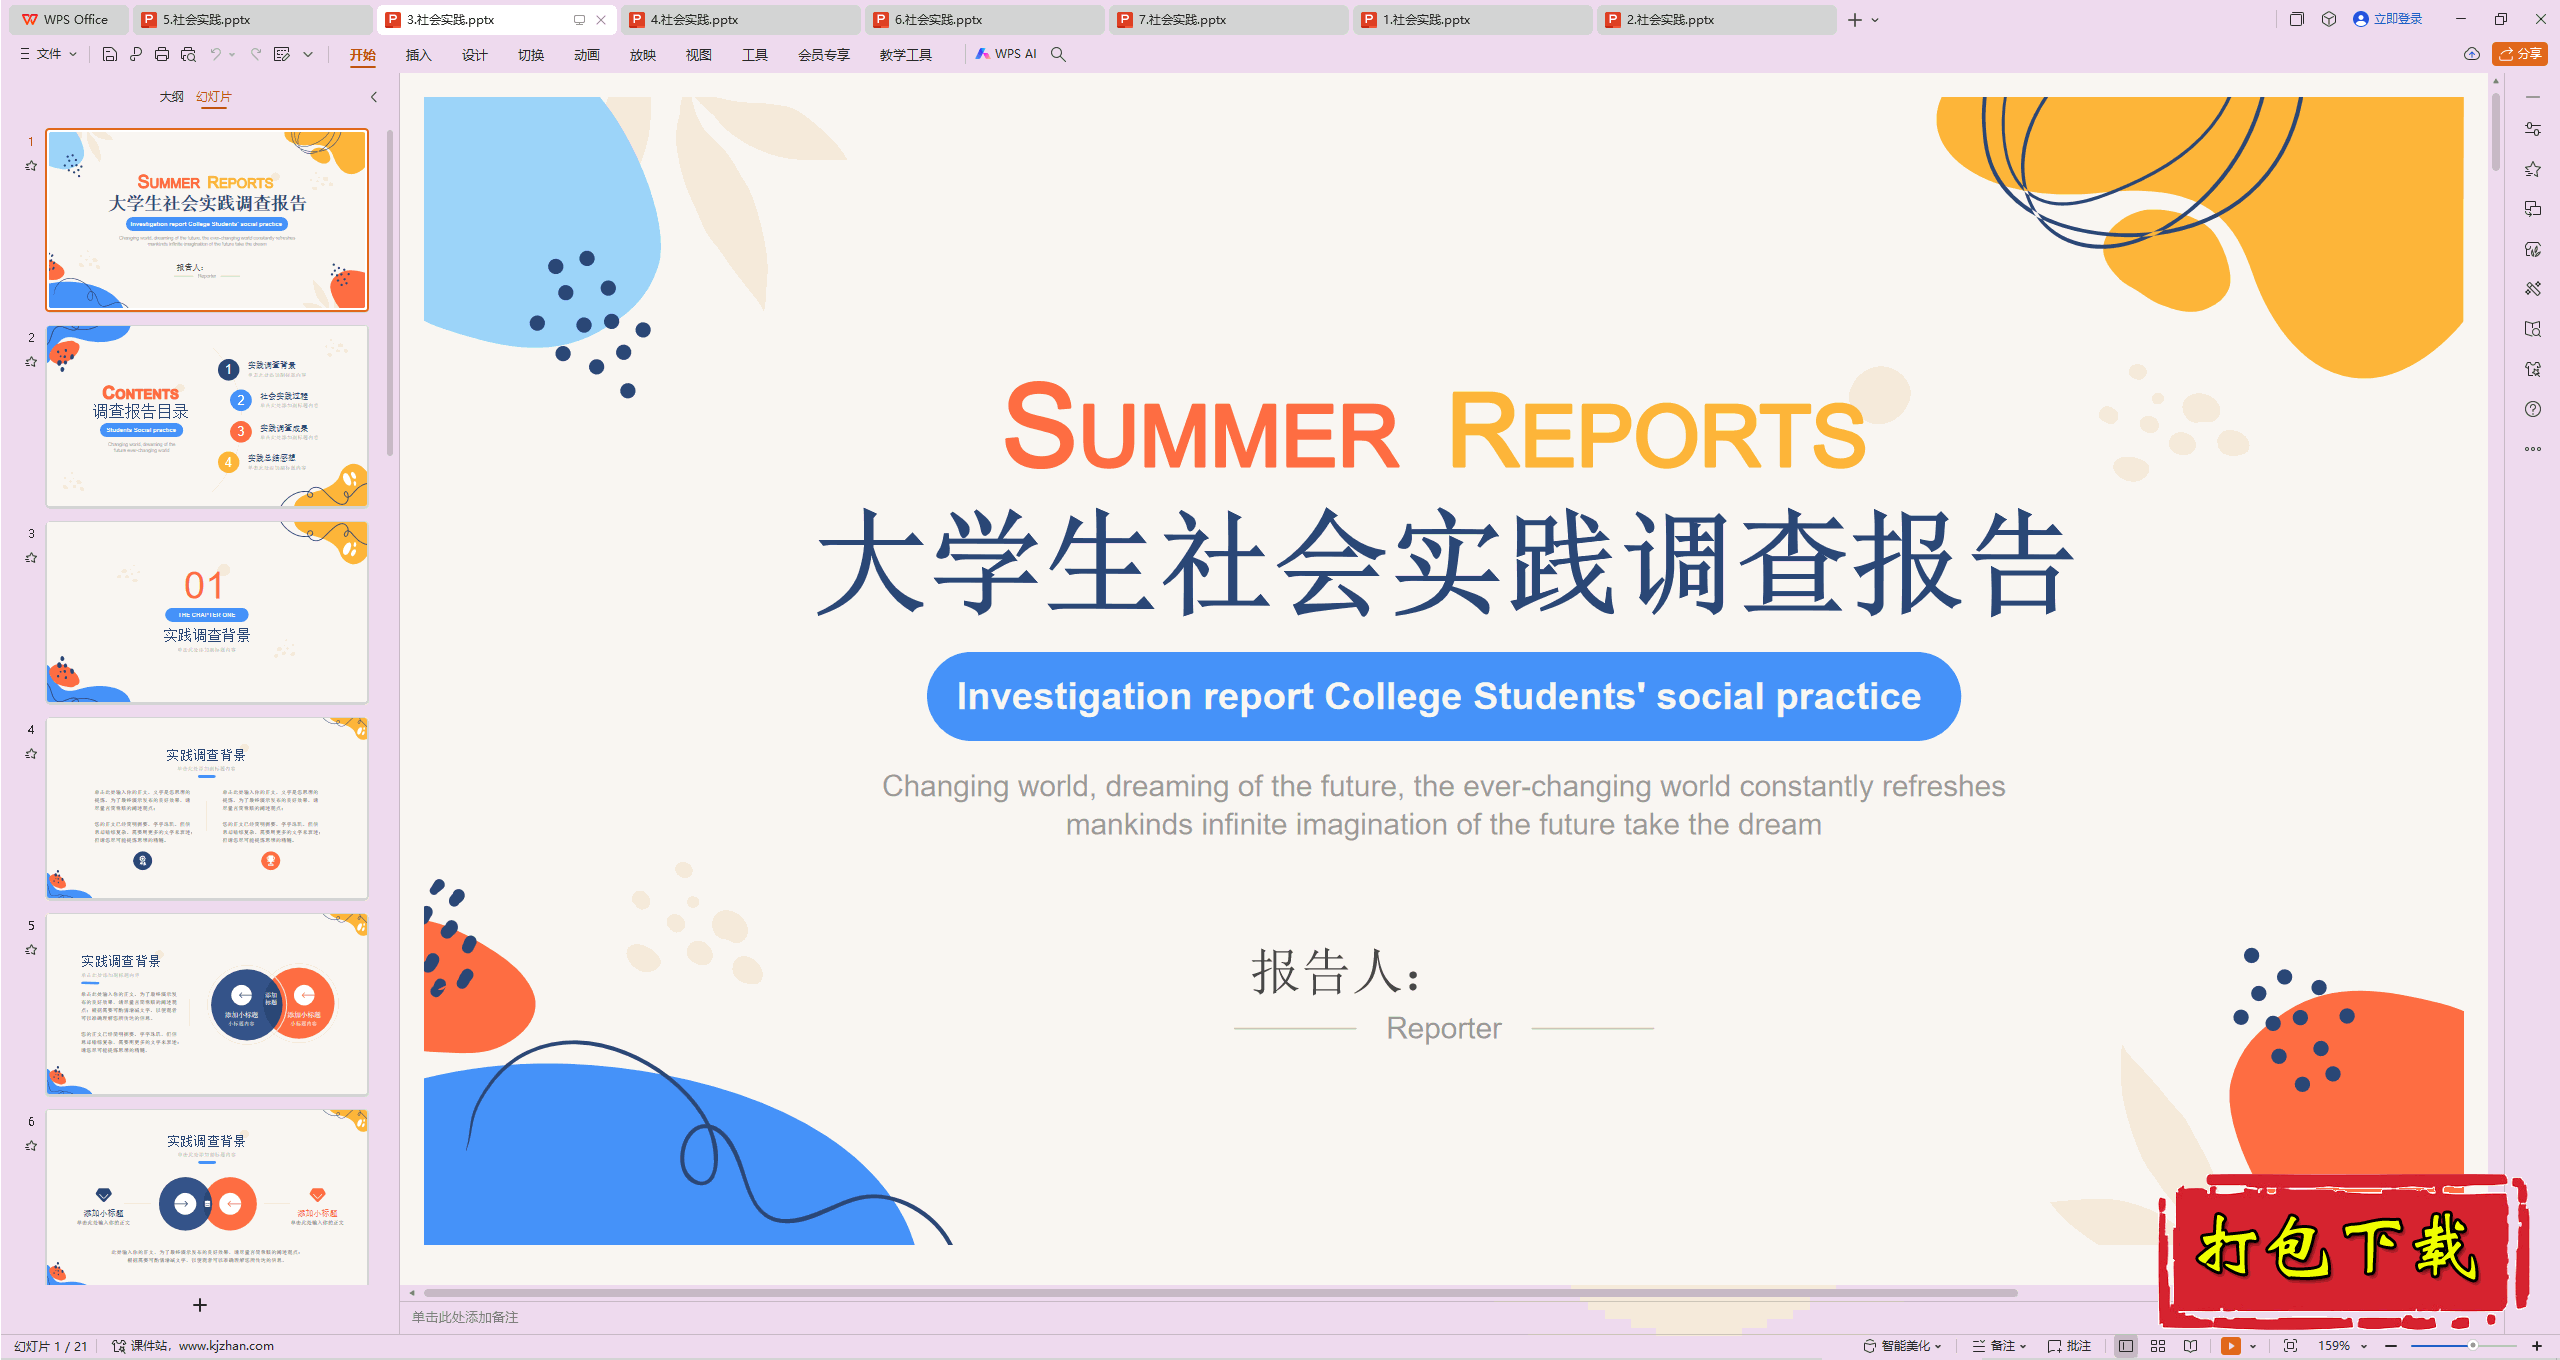Click the export to PDF icon
The height and width of the screenshot is (1360, 2560).
coord(136,54)
